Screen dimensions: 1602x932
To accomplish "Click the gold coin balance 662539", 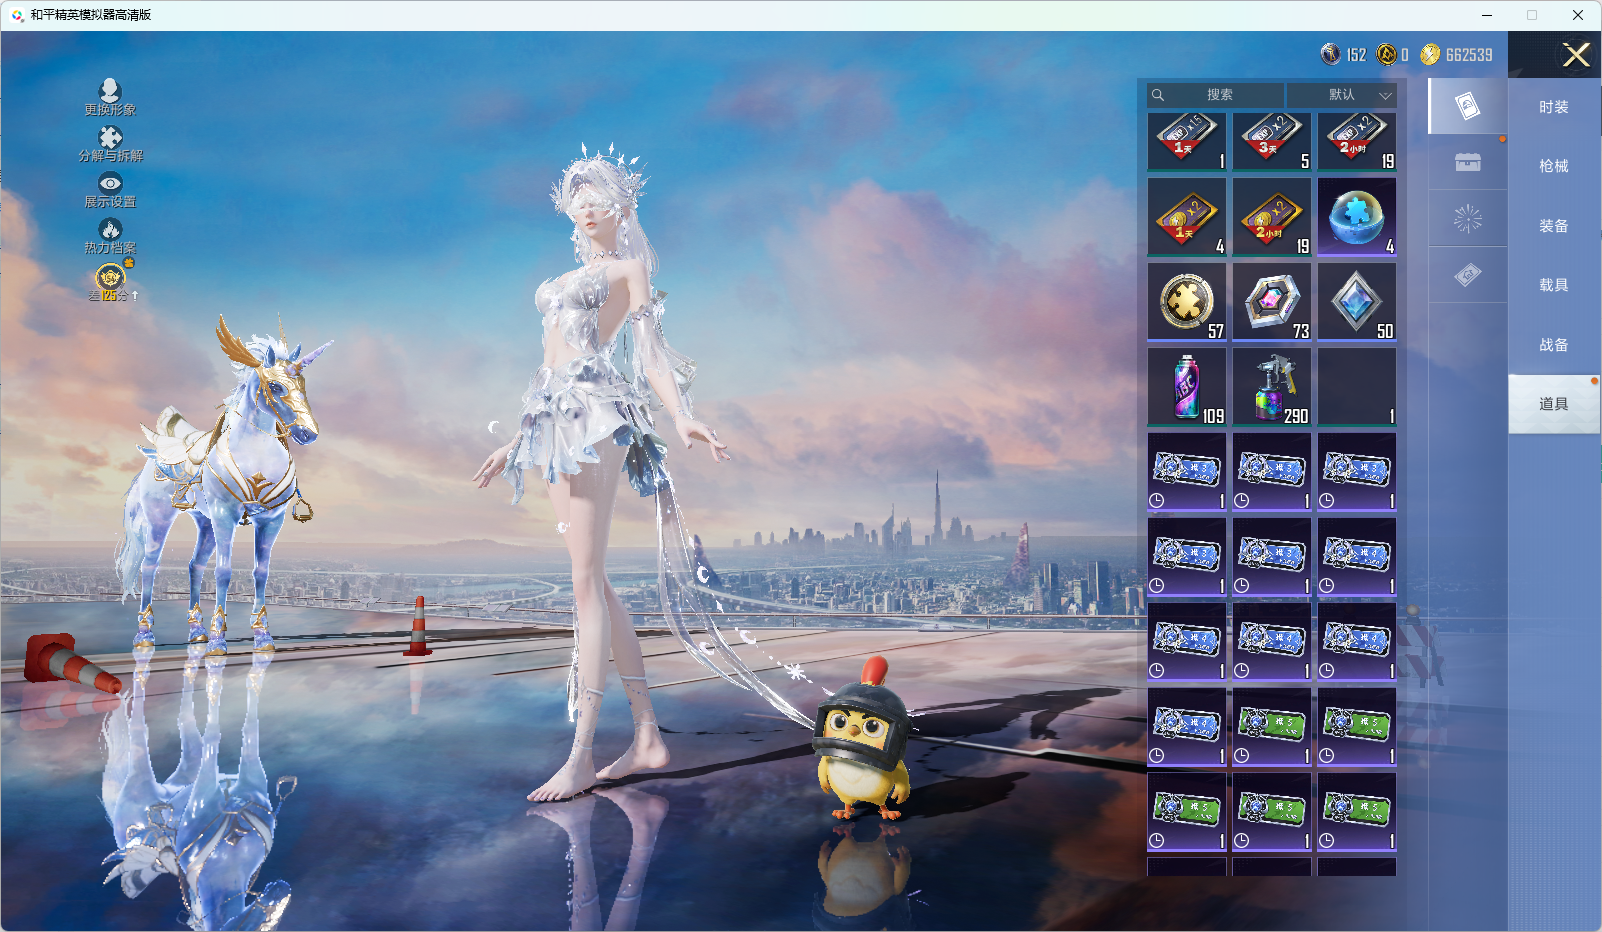I will (x=1457, y=54).
